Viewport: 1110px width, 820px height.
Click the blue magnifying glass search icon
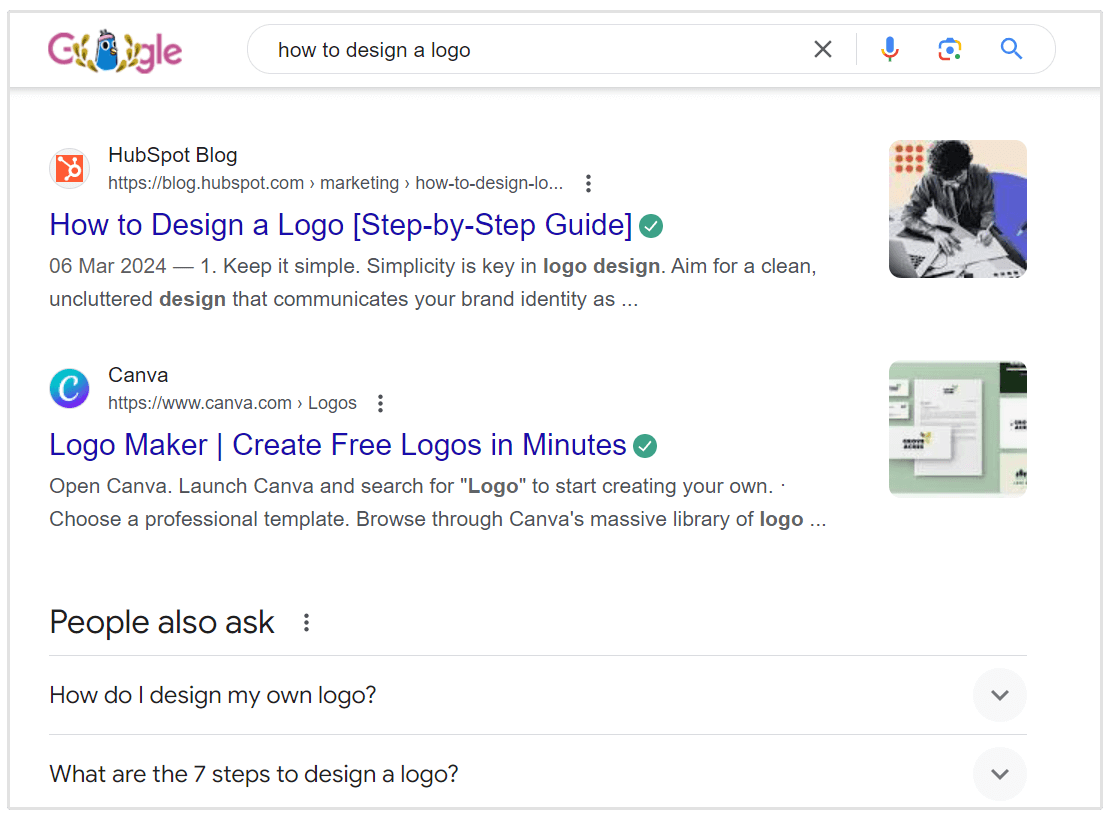[x=1011, y=49]
